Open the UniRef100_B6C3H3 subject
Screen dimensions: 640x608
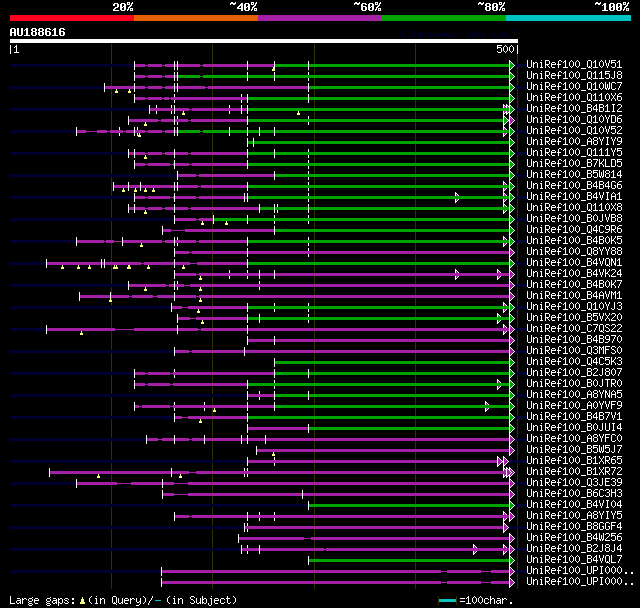[574, 494]
